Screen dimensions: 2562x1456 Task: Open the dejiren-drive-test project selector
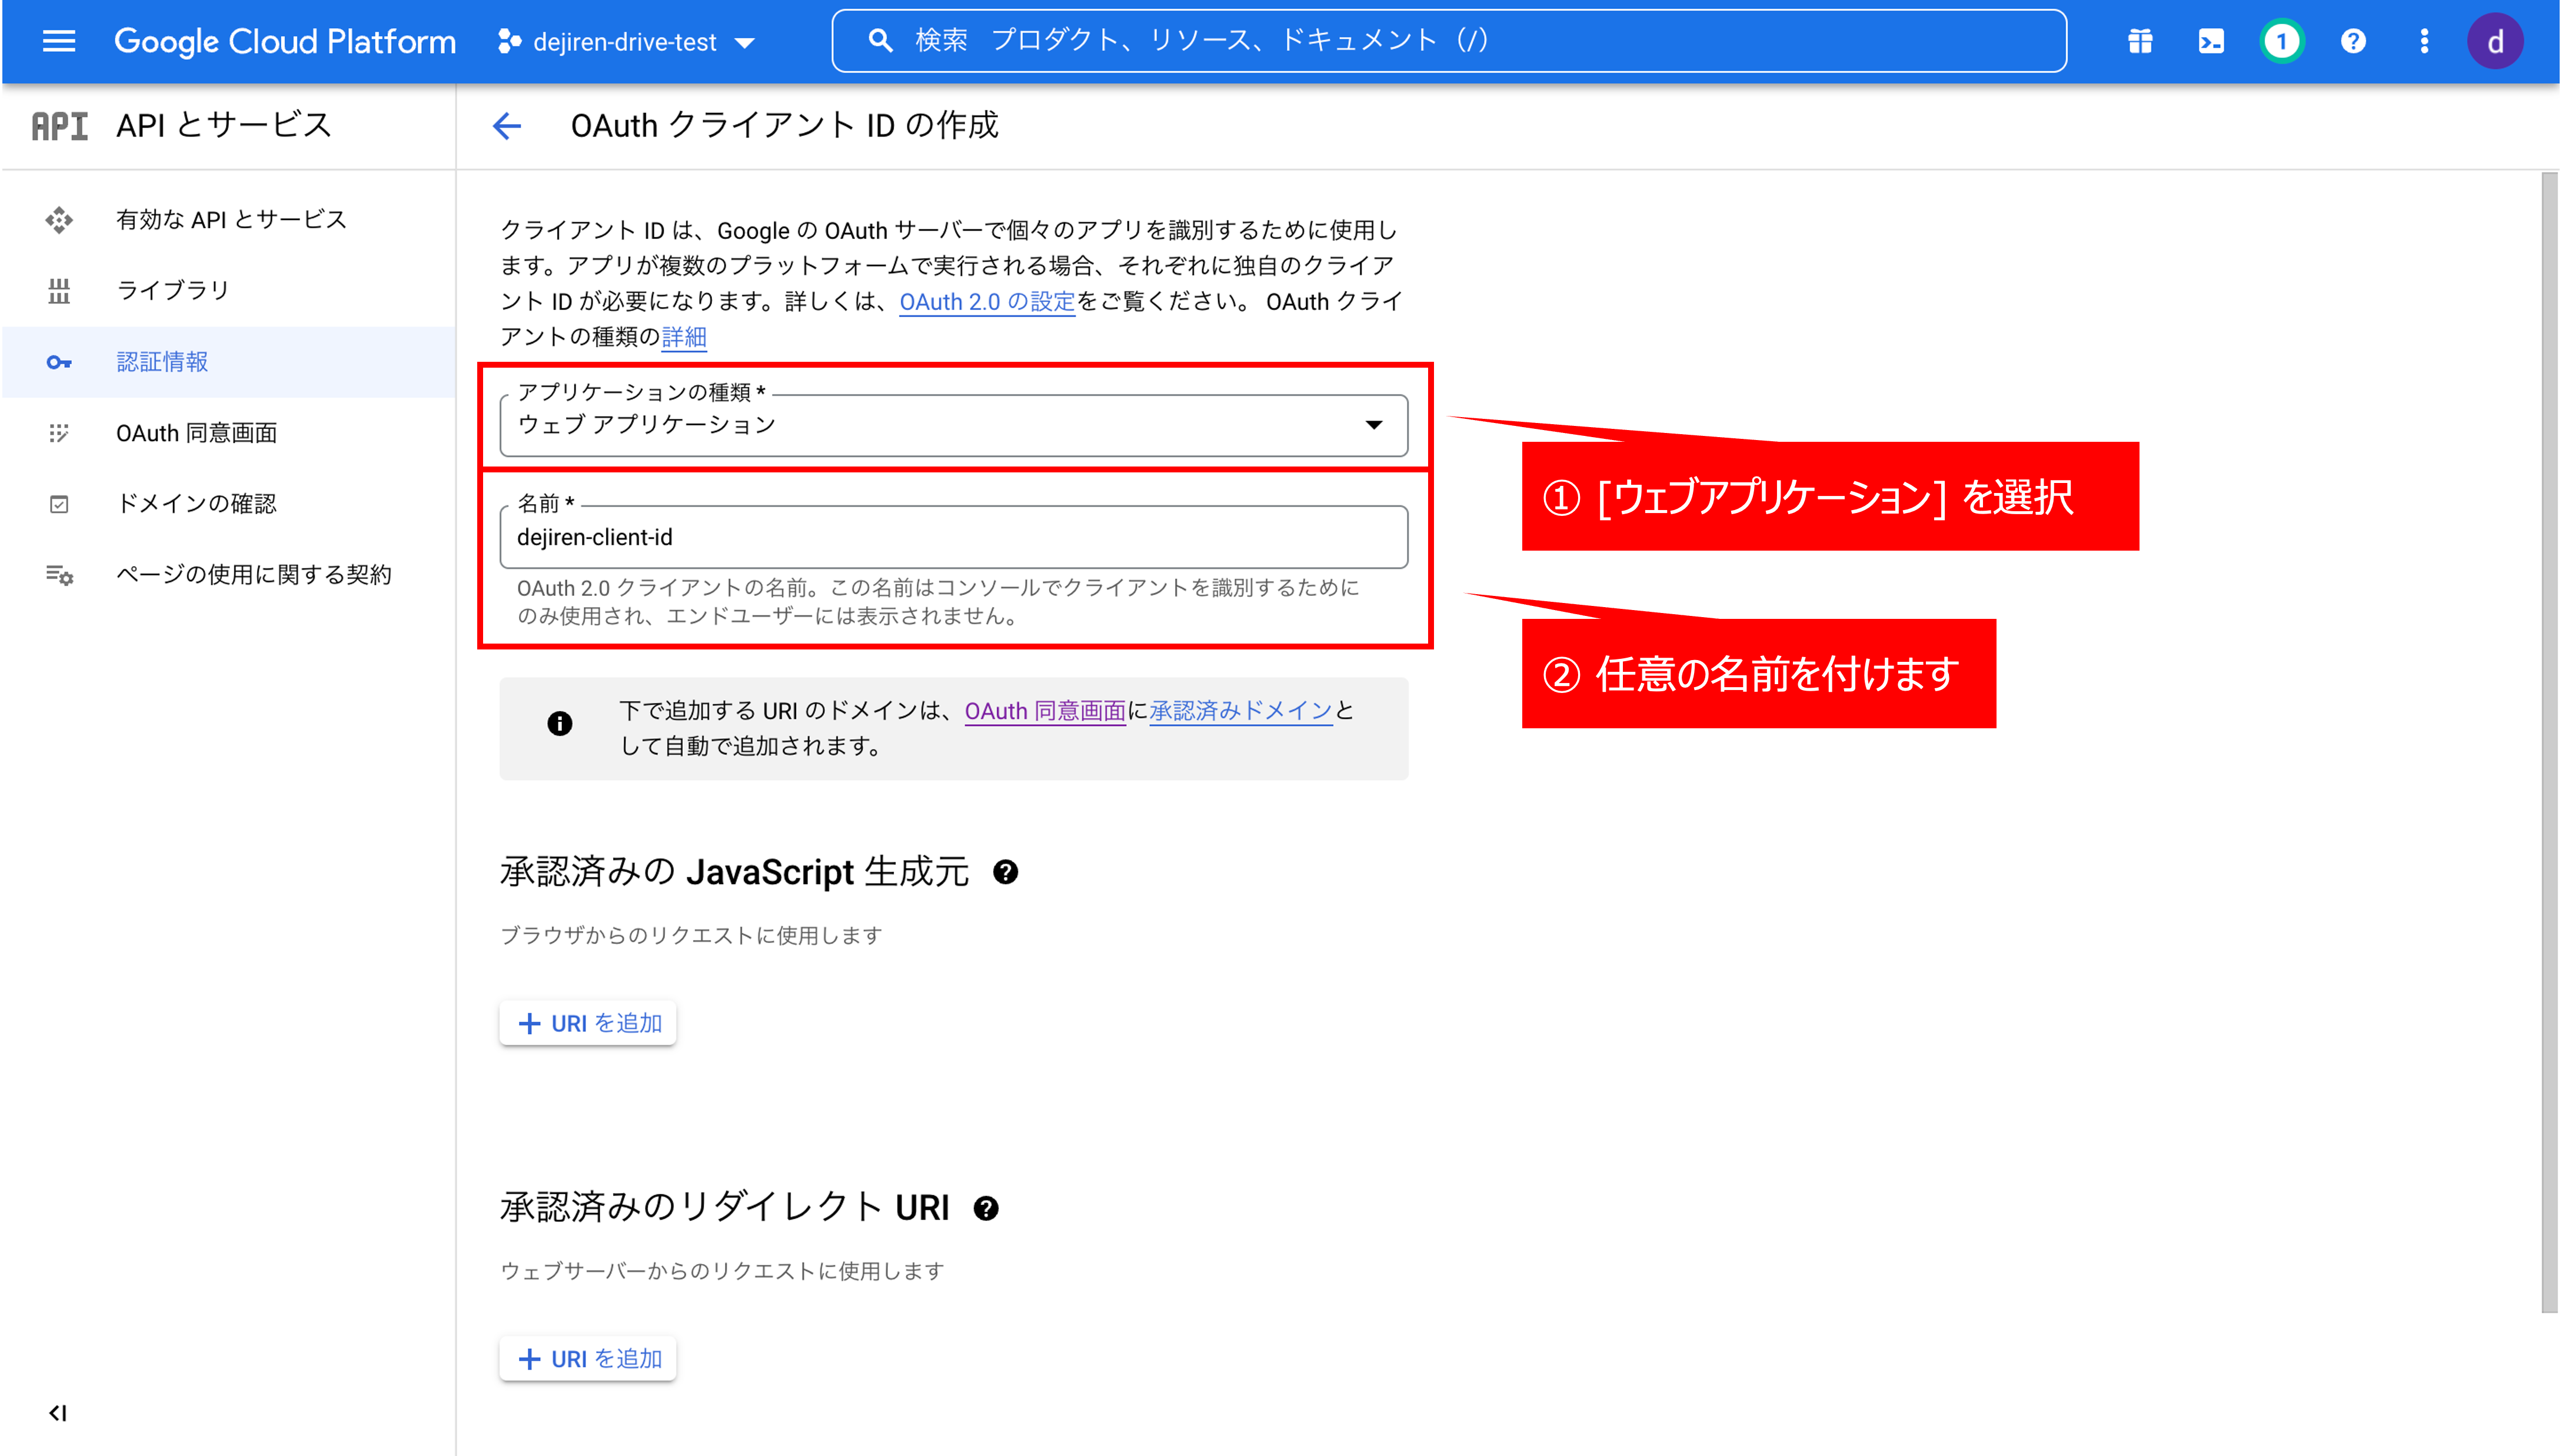click(627, 42)
